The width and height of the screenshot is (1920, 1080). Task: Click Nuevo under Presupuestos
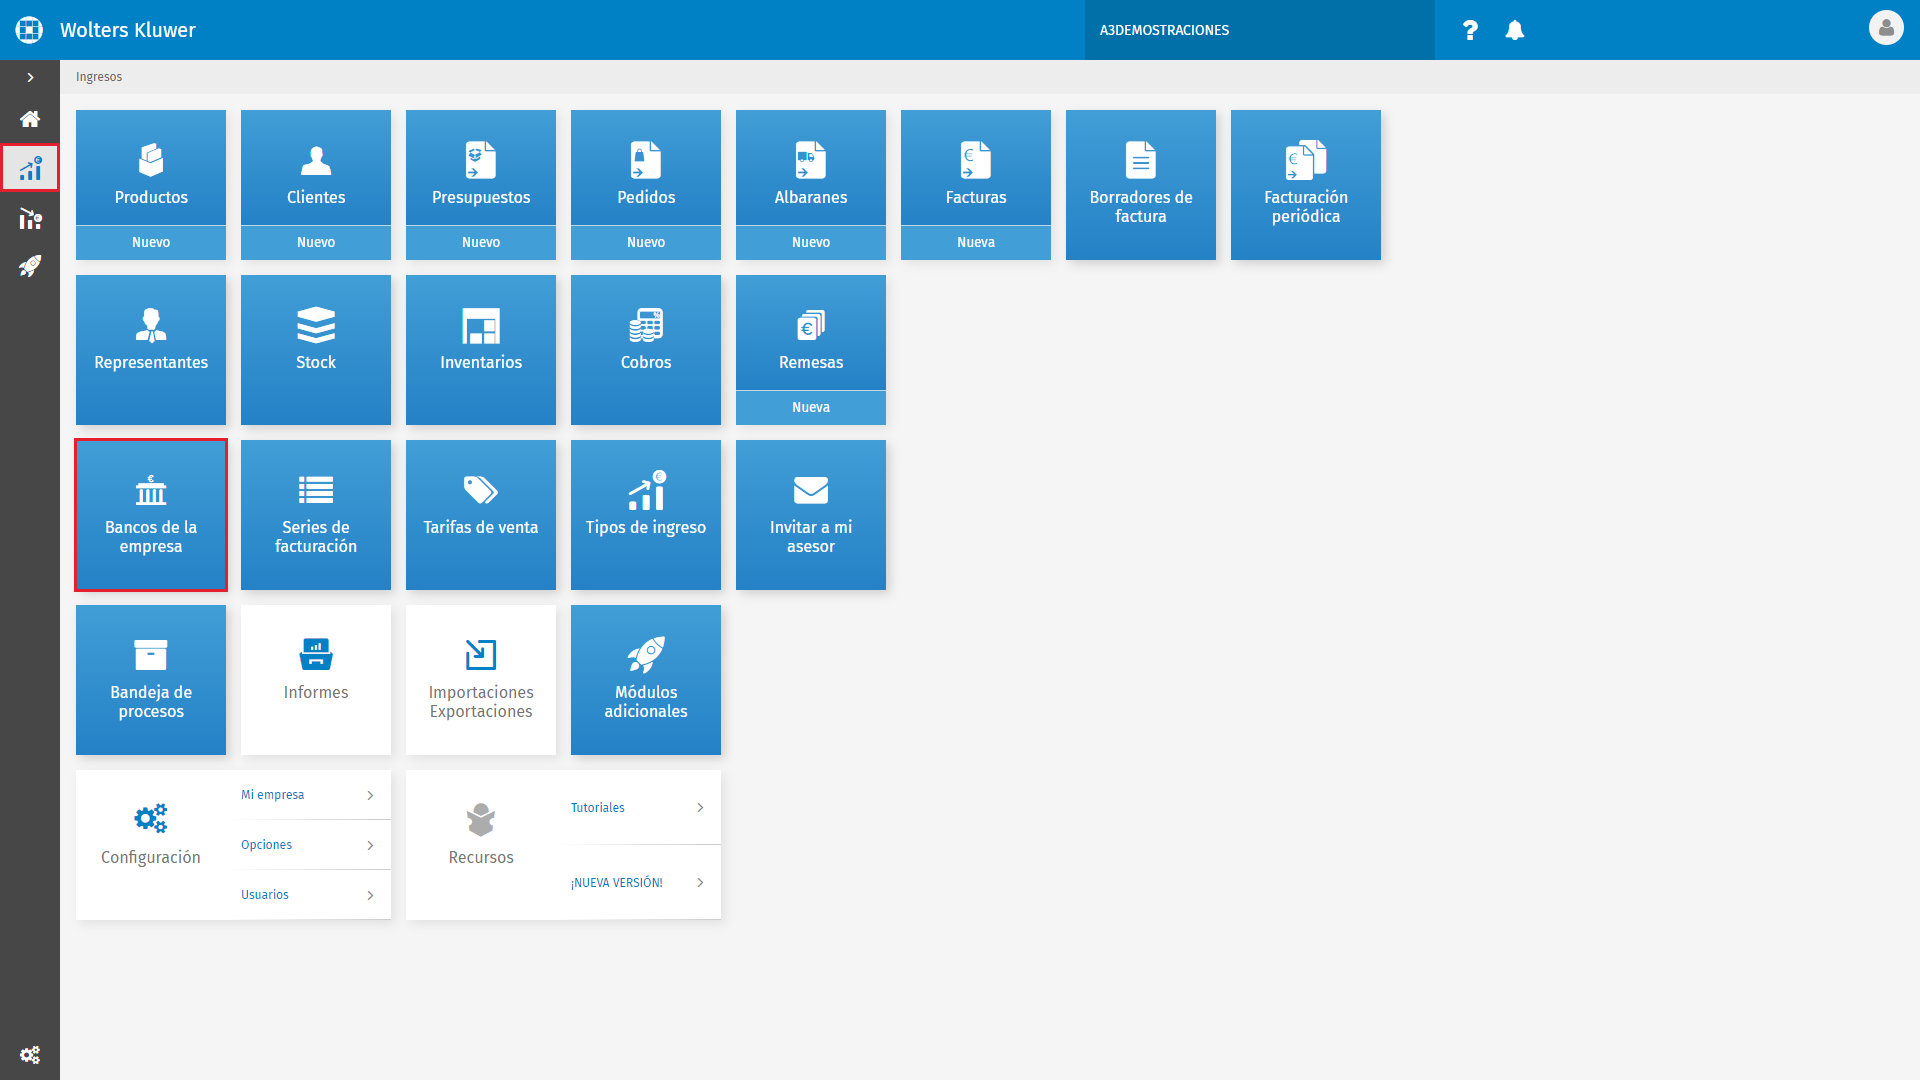point(481,243)
